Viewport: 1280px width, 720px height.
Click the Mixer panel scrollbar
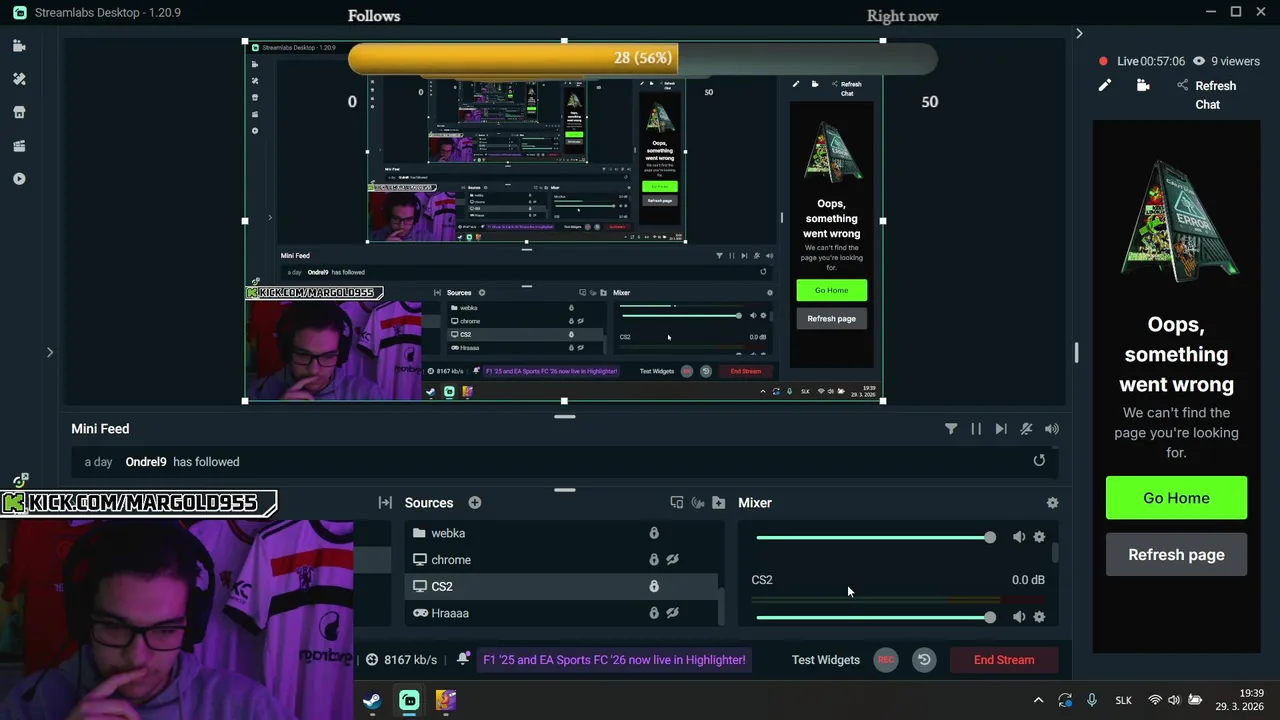coord(1055,551)
